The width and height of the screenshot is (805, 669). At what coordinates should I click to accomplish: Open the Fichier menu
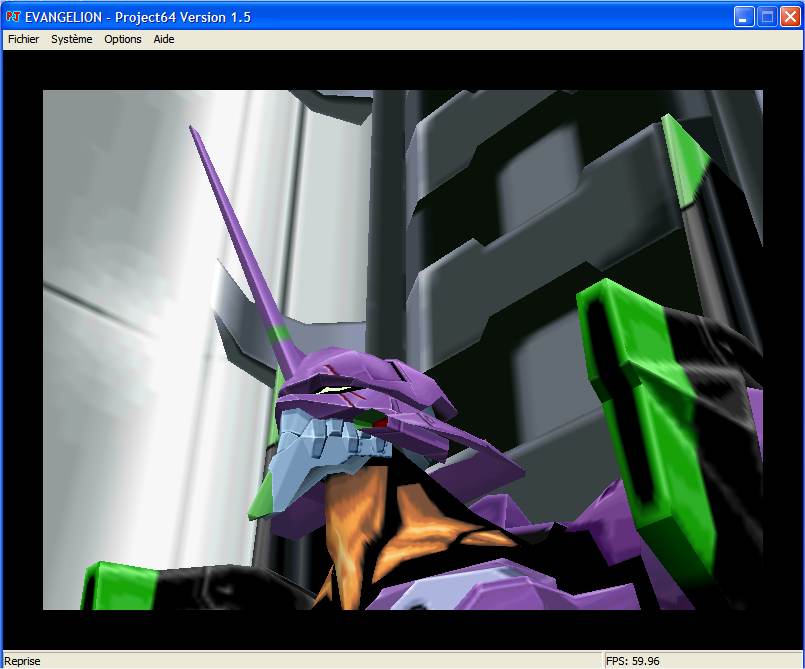pos(24,39)
